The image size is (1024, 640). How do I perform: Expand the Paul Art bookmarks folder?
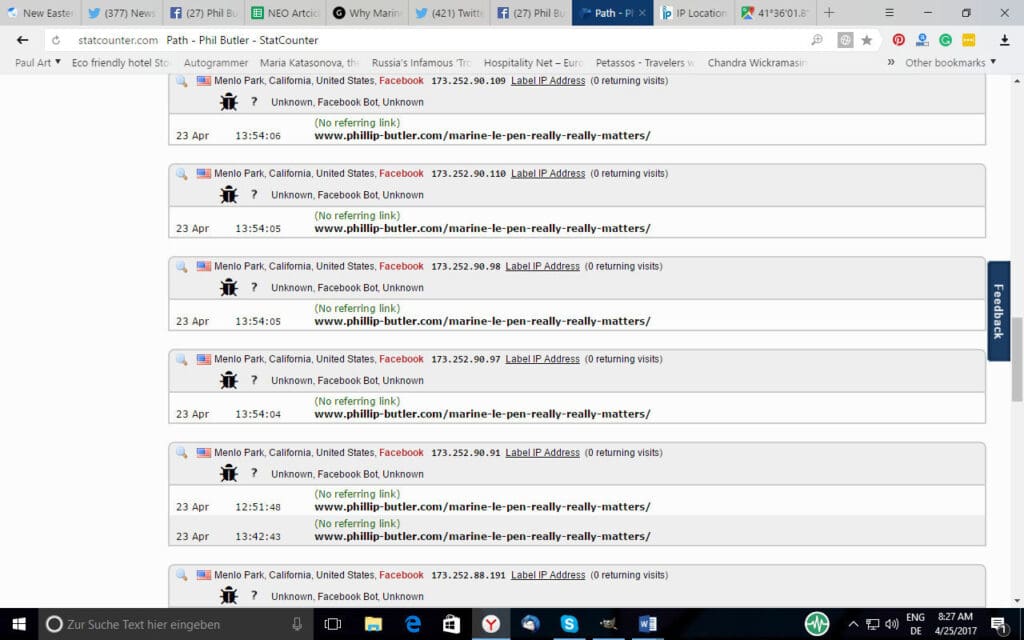[38, 62]
